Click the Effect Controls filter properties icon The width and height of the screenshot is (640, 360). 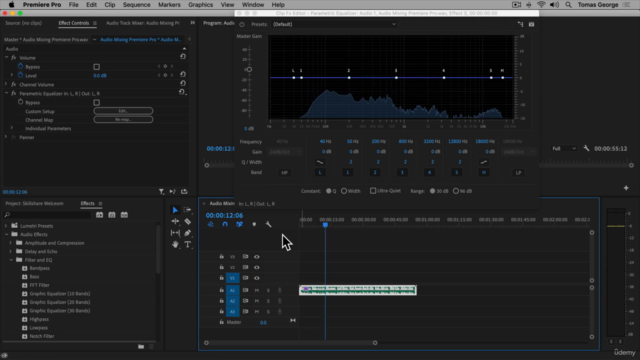tap(162, 191)
